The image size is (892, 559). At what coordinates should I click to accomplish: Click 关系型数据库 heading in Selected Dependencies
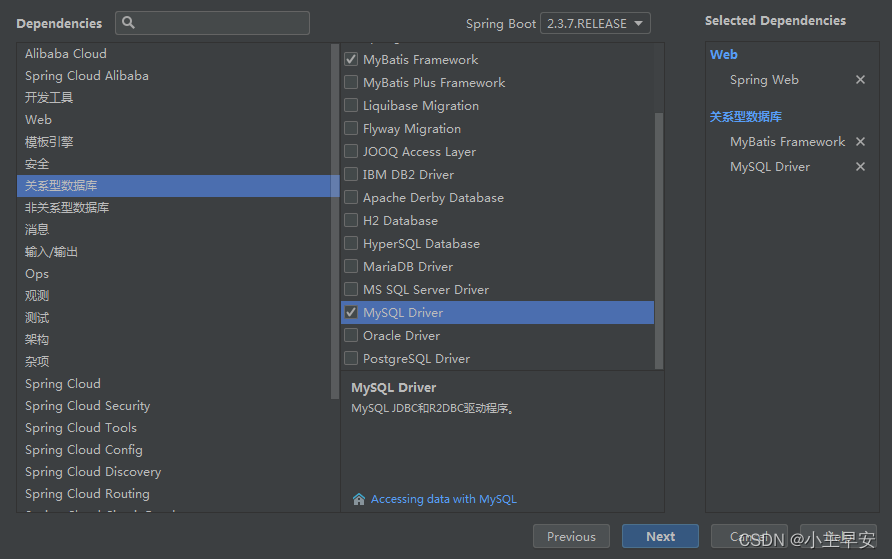point(746,117)
